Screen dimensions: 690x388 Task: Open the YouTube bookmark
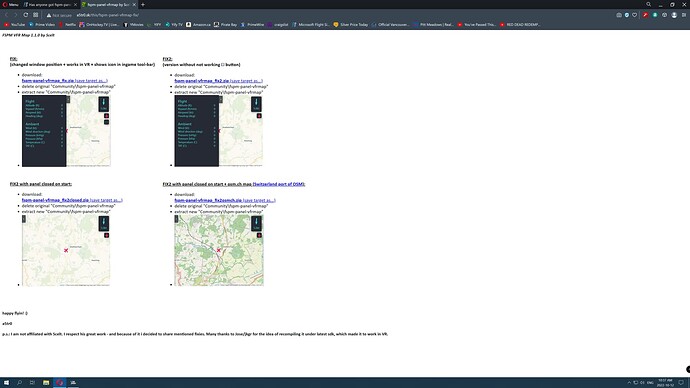tap(15, 25)
